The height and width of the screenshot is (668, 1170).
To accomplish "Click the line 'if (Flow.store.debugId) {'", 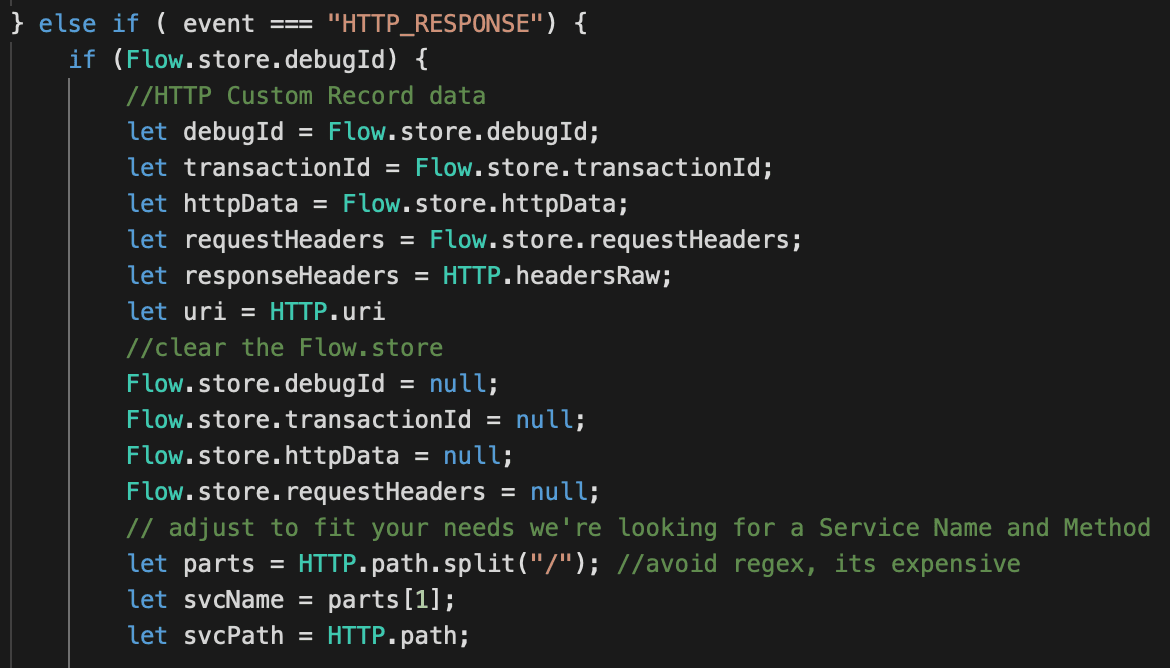I will (x=248, y=60).
